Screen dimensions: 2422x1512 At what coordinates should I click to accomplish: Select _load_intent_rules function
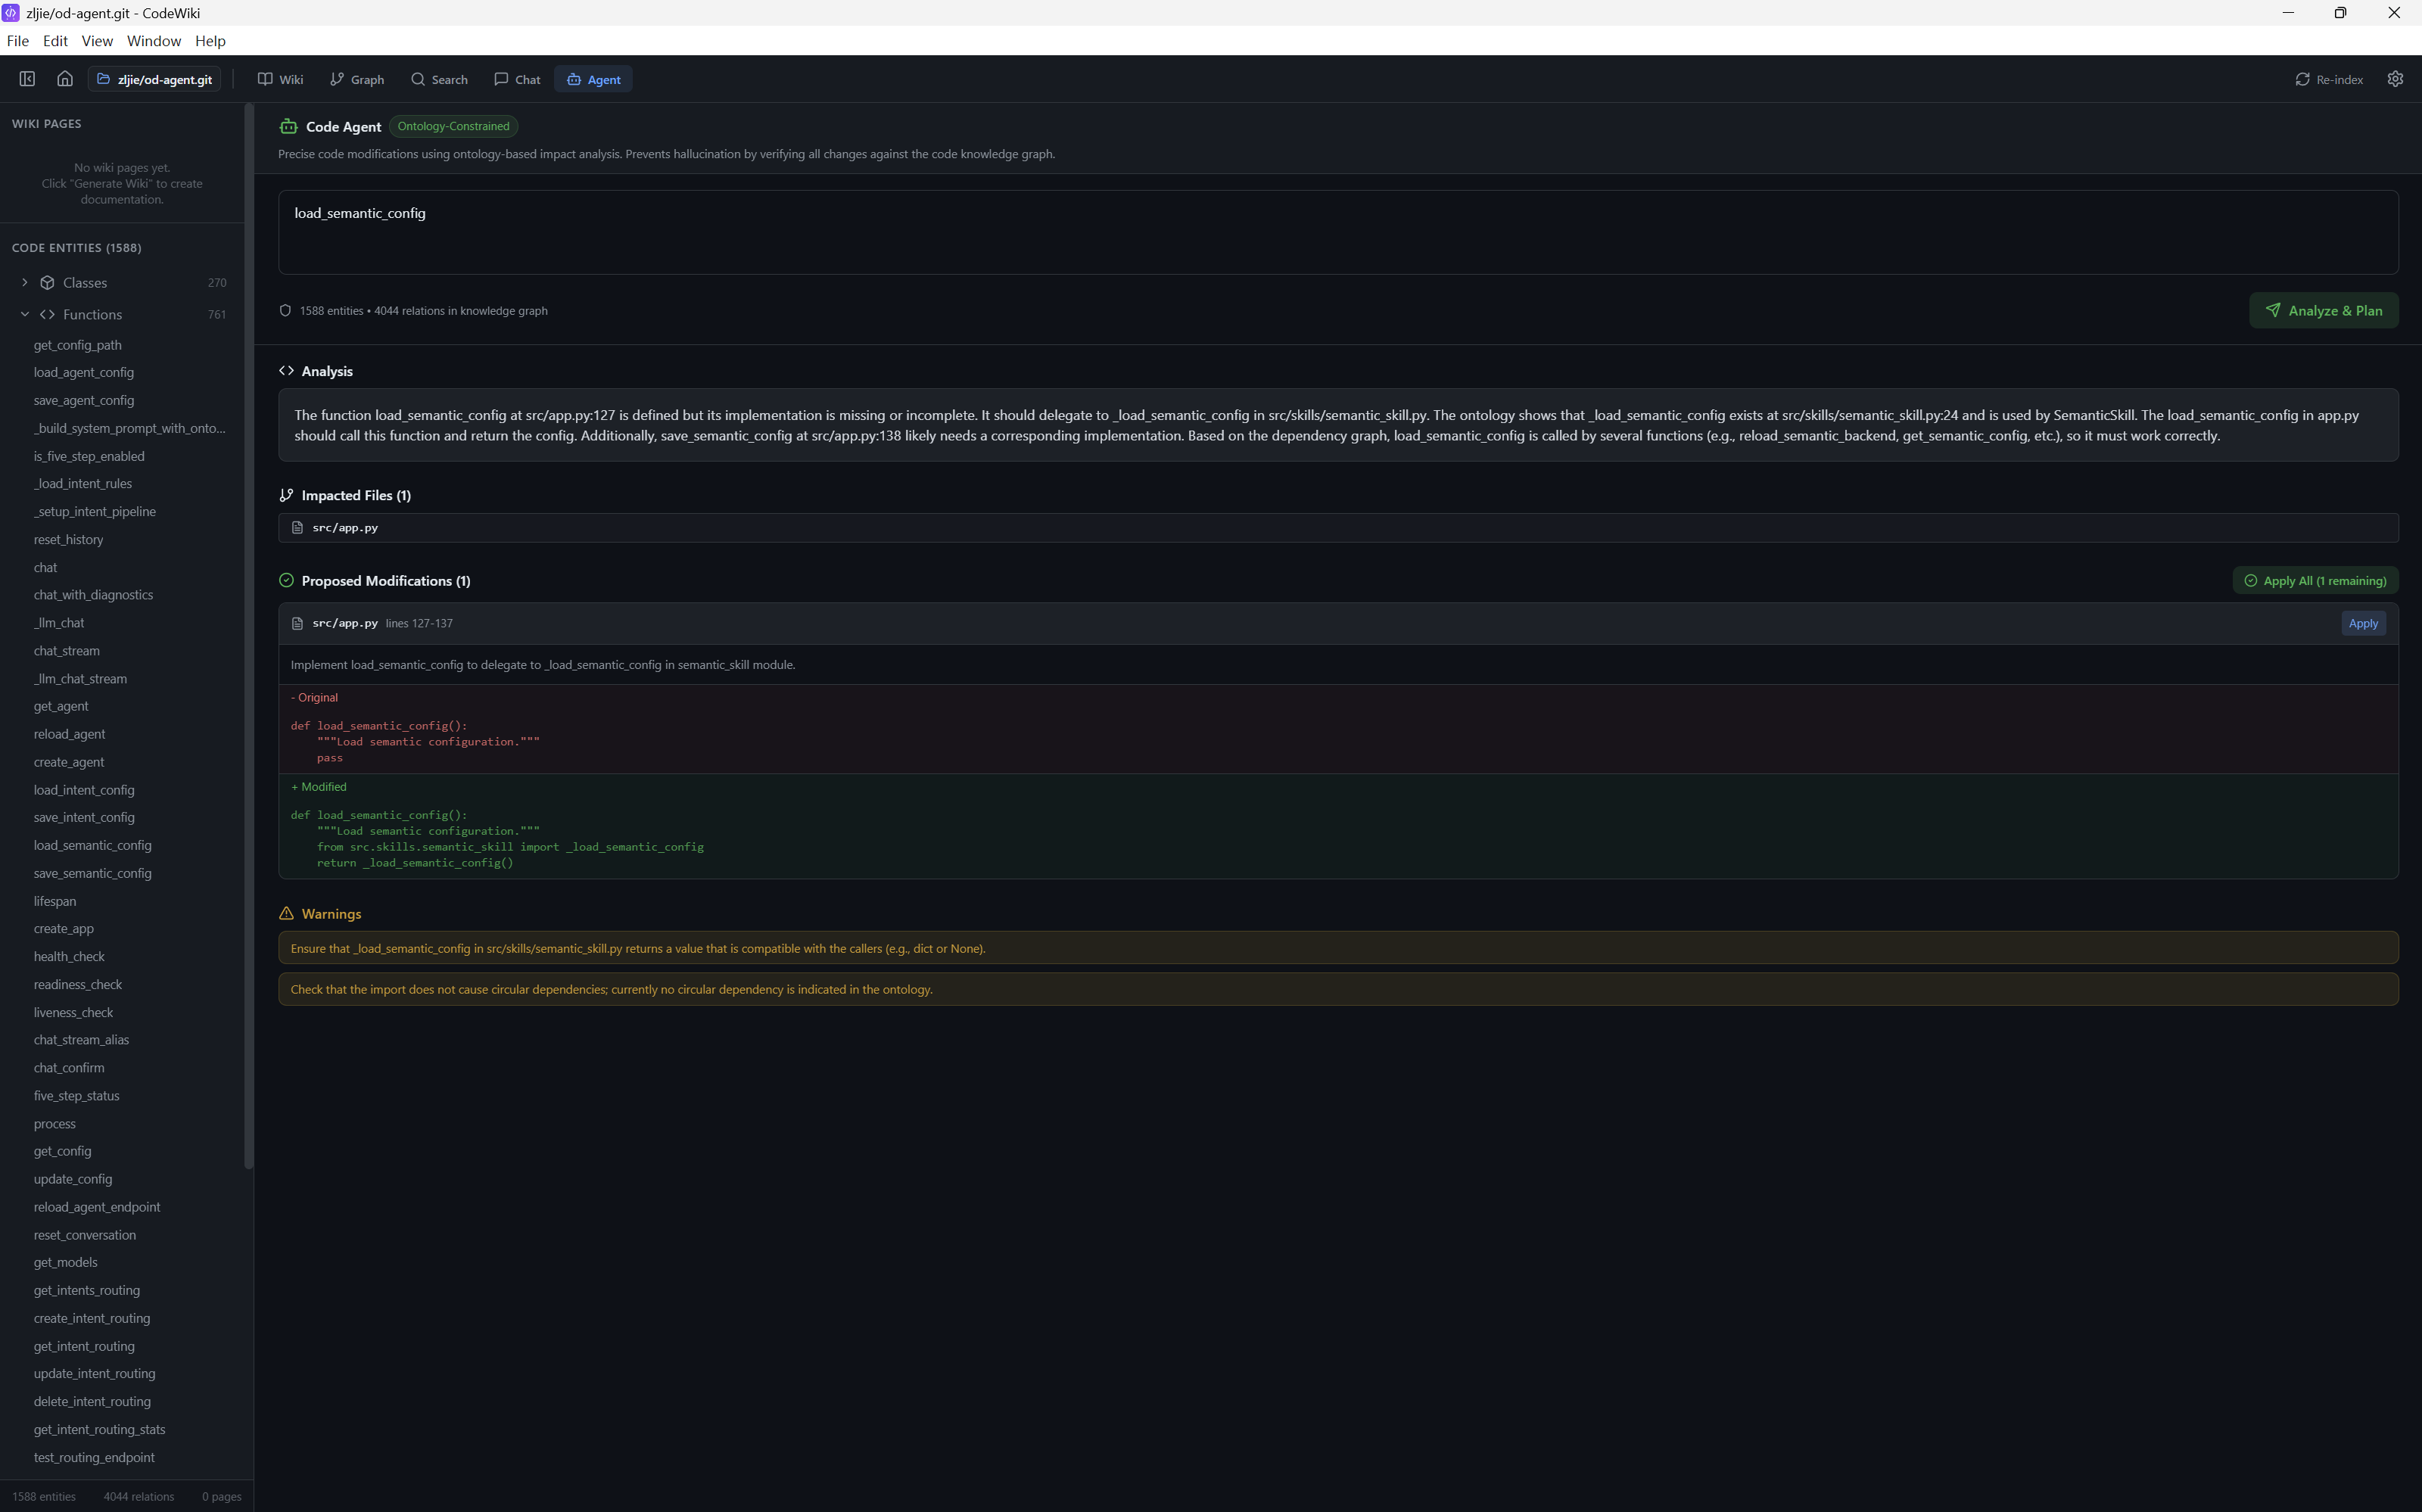point(83,484)
